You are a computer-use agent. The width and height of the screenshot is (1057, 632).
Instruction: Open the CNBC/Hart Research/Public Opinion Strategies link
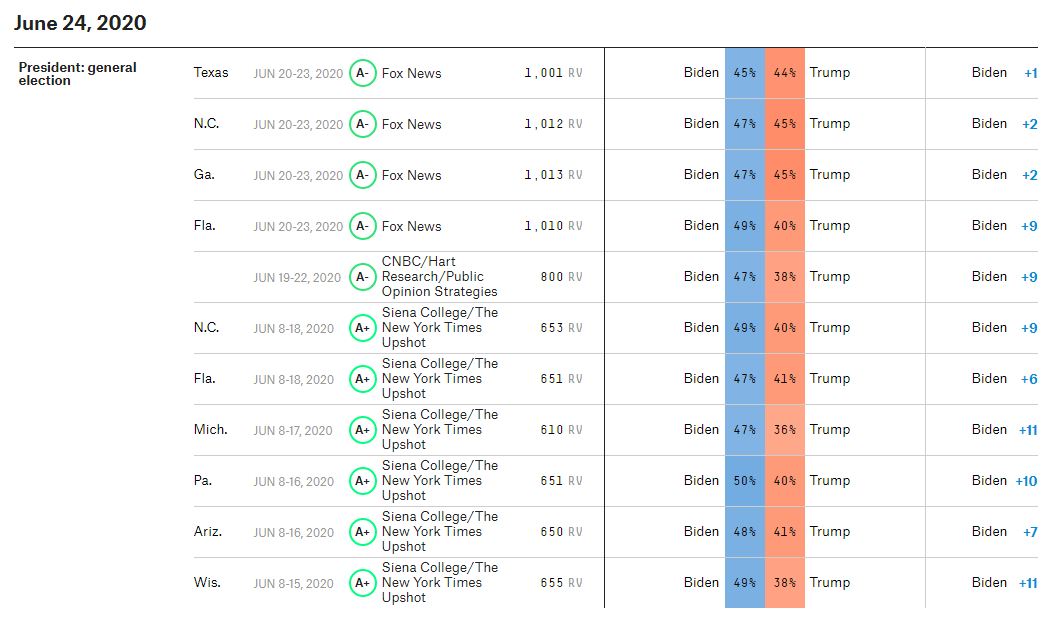440,276
